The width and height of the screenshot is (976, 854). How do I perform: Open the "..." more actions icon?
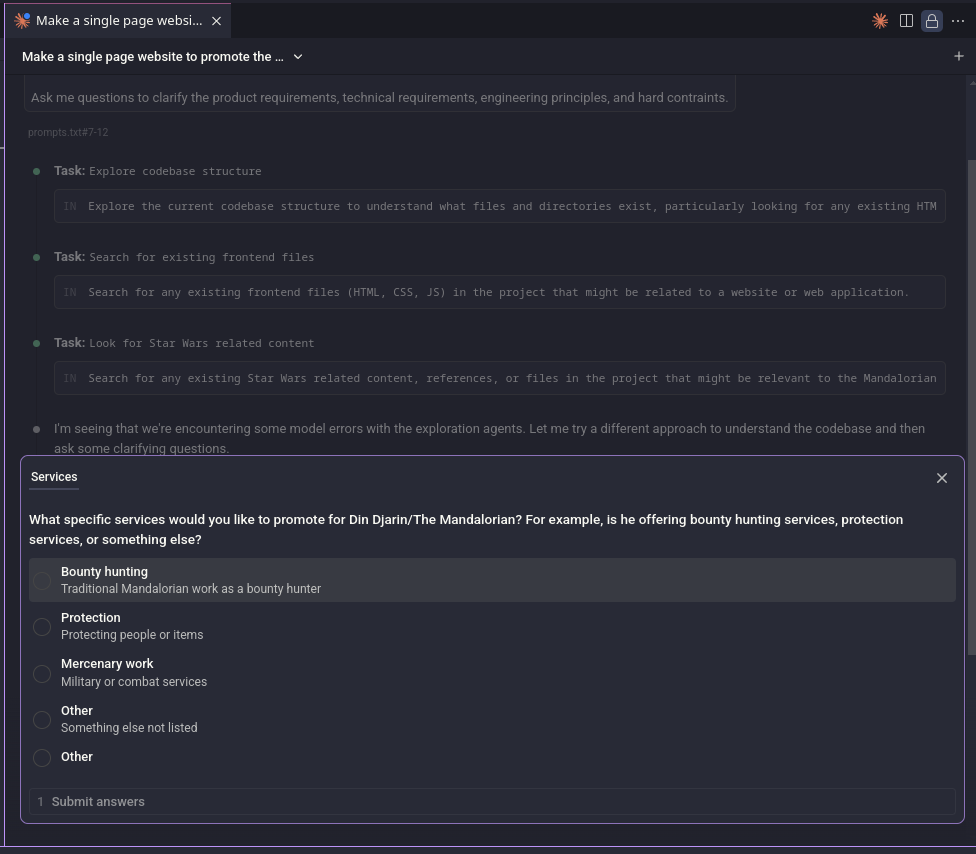click(x=958, y=20)
